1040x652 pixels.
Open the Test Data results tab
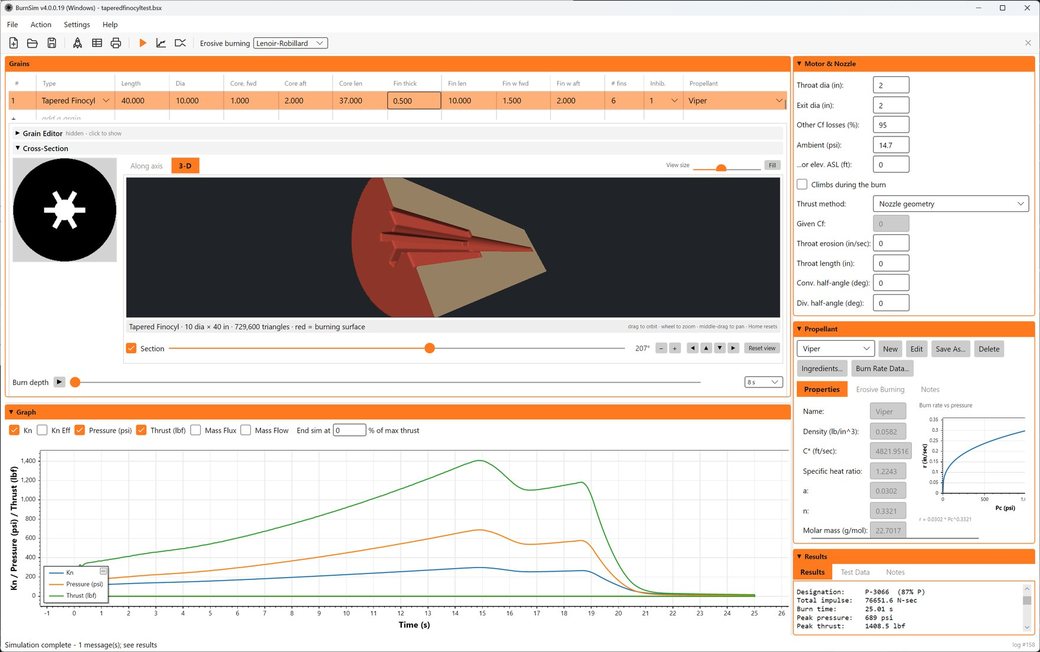click(x=855, y=572)
